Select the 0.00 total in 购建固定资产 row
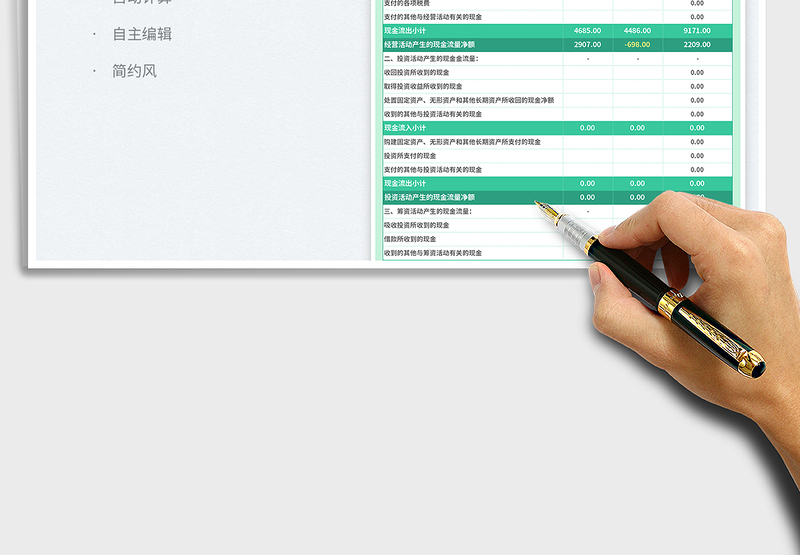This screenshot has height=555, width=800. pyautogui.click(x=697, y=142)
